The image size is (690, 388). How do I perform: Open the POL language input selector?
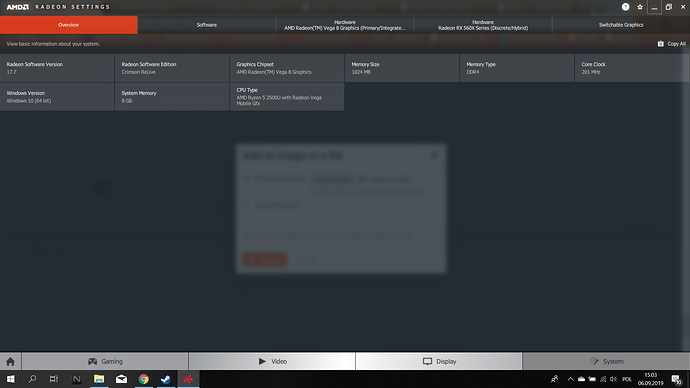coord(627,379)
